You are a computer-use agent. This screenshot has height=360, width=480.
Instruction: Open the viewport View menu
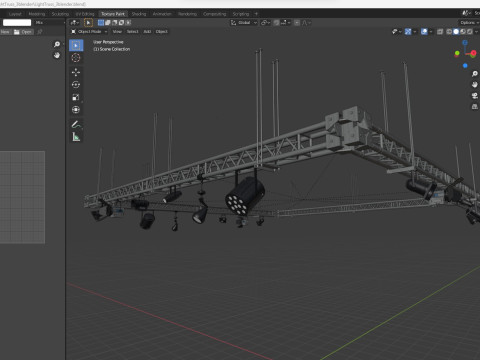117,32
